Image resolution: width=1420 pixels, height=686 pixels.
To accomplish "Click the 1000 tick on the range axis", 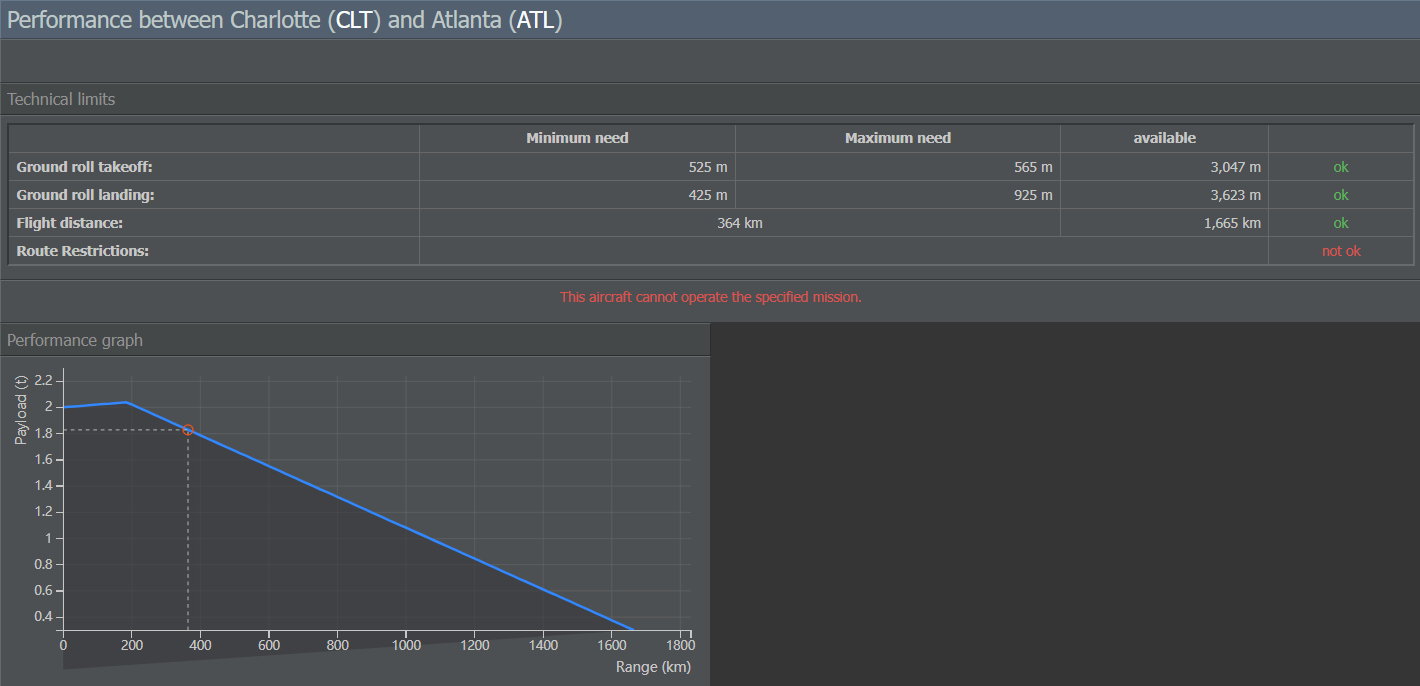I will tap(406, 646).
